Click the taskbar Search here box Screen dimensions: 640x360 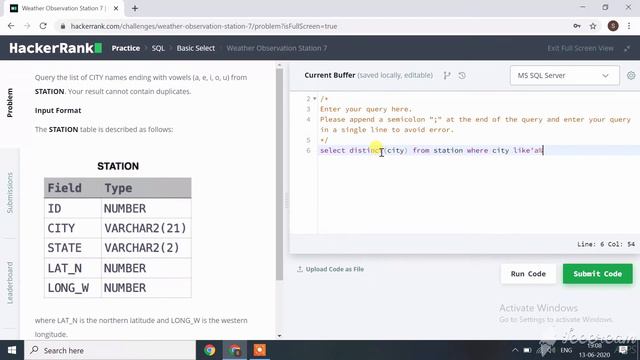pos(110,350)
